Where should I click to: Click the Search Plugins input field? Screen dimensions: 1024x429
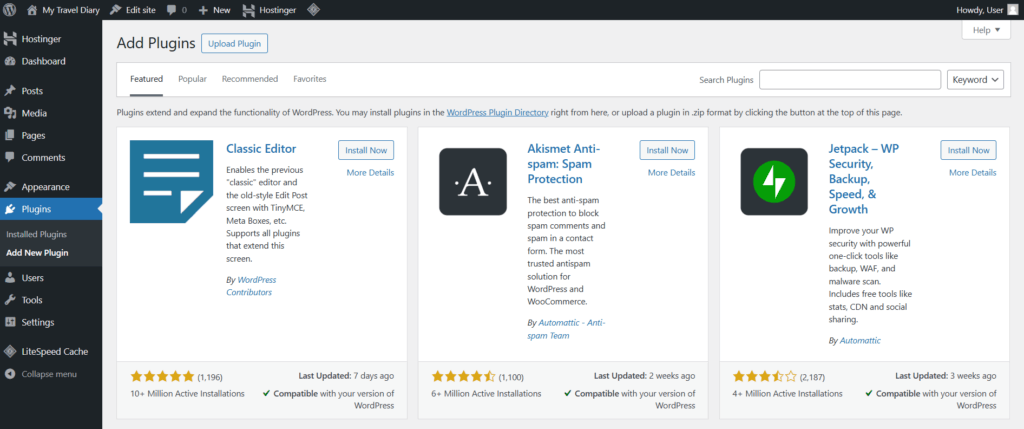coord(851,80)
